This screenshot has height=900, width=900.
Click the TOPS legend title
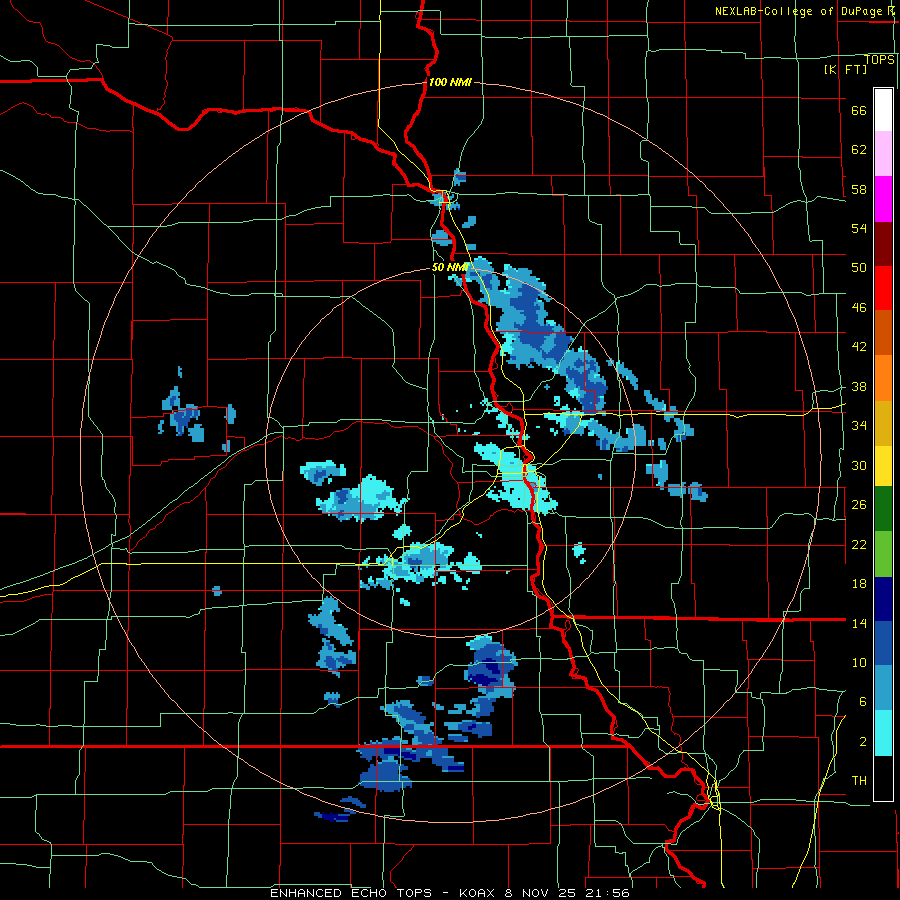879,60
